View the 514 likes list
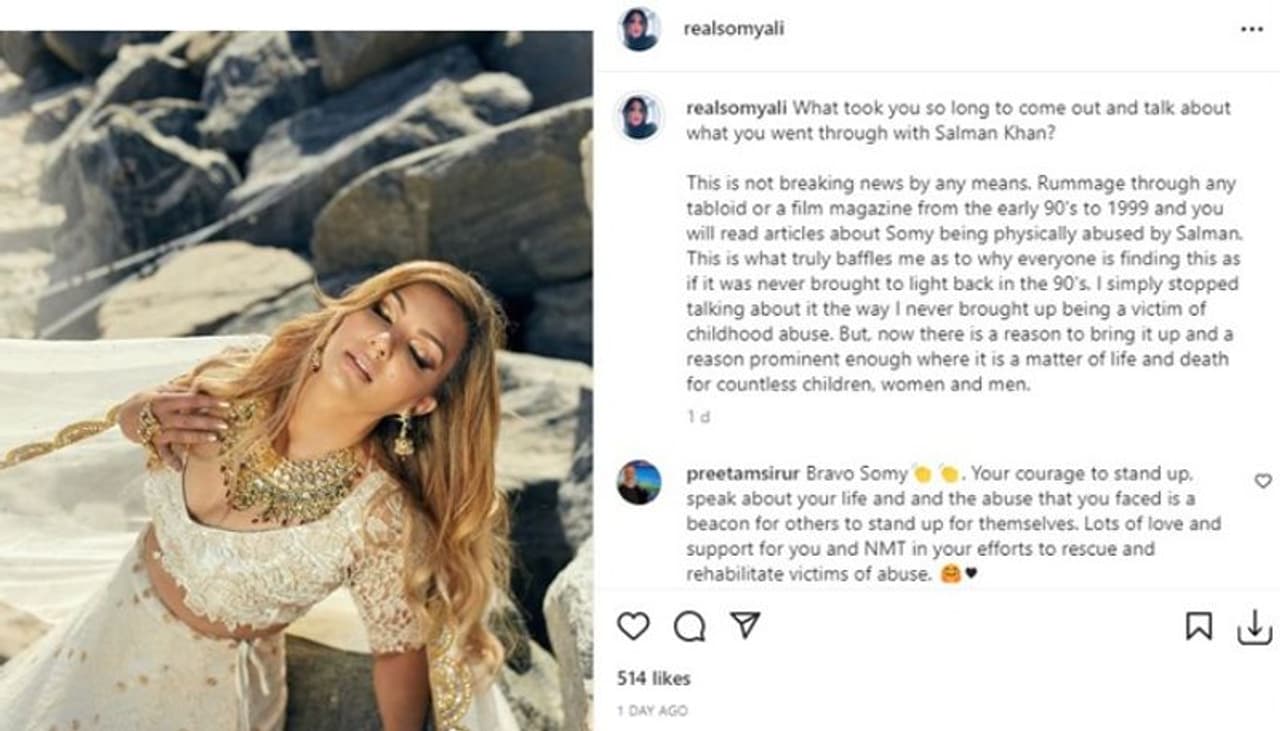The width and height of the screenshot is (1280, 731). tap(653, 678)
